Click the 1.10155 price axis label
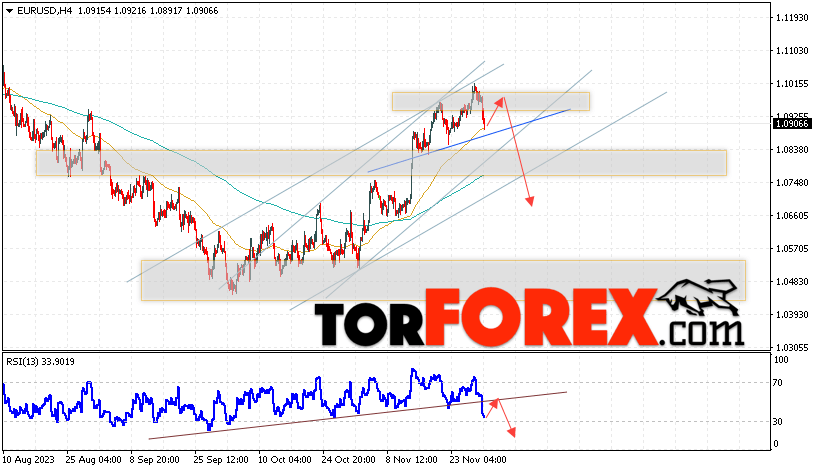This screenshot has width=816, height=471. (x=792, y=84)
